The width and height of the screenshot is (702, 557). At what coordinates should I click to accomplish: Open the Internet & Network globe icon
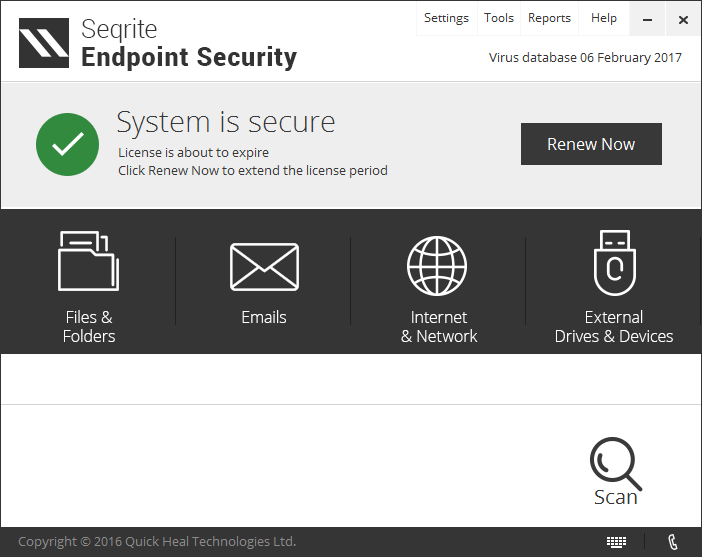pyautogui.click(x=438, y=266)
